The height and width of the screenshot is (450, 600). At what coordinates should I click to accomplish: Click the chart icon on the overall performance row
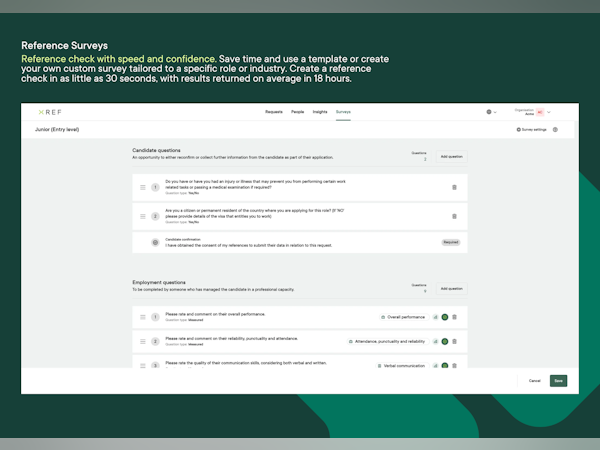click(x=435, y=317)
